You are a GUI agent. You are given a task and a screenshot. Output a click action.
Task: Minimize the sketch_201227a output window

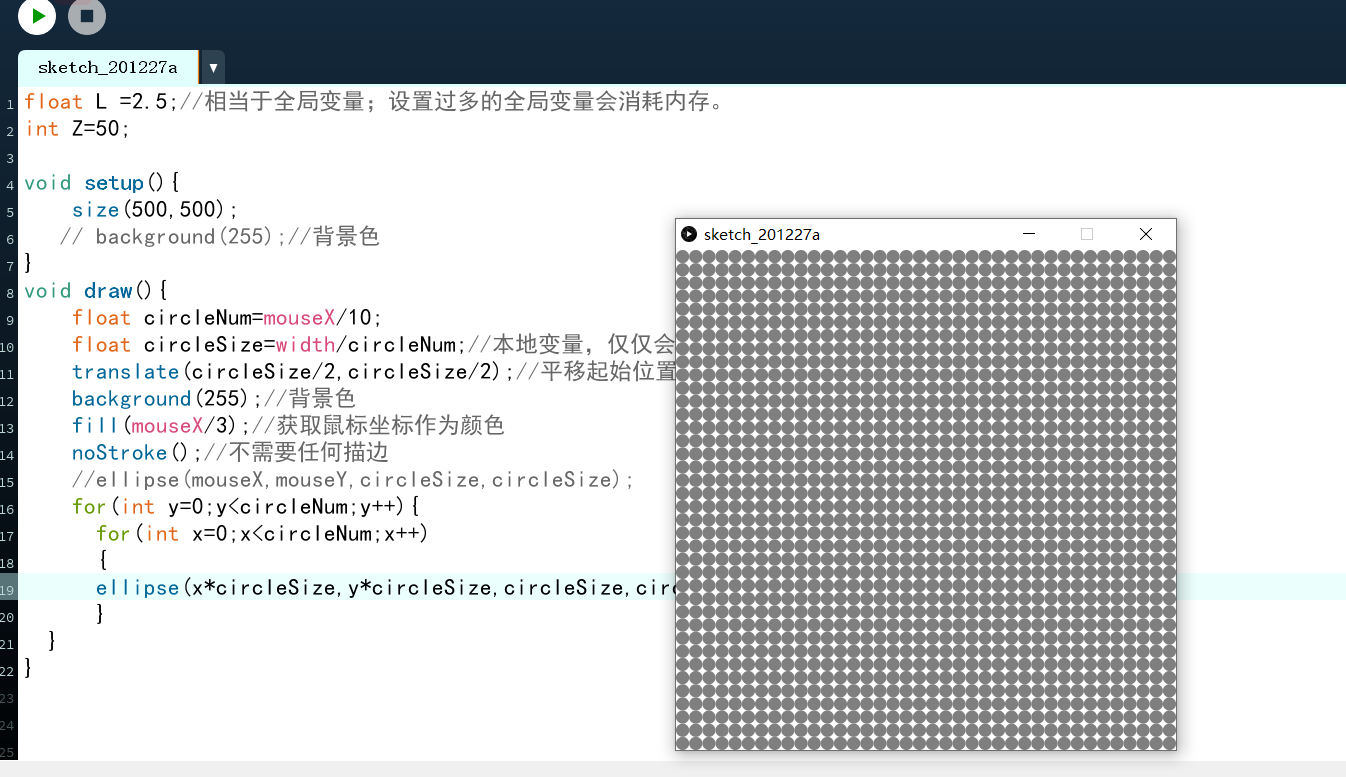[x=1028, y=234]
